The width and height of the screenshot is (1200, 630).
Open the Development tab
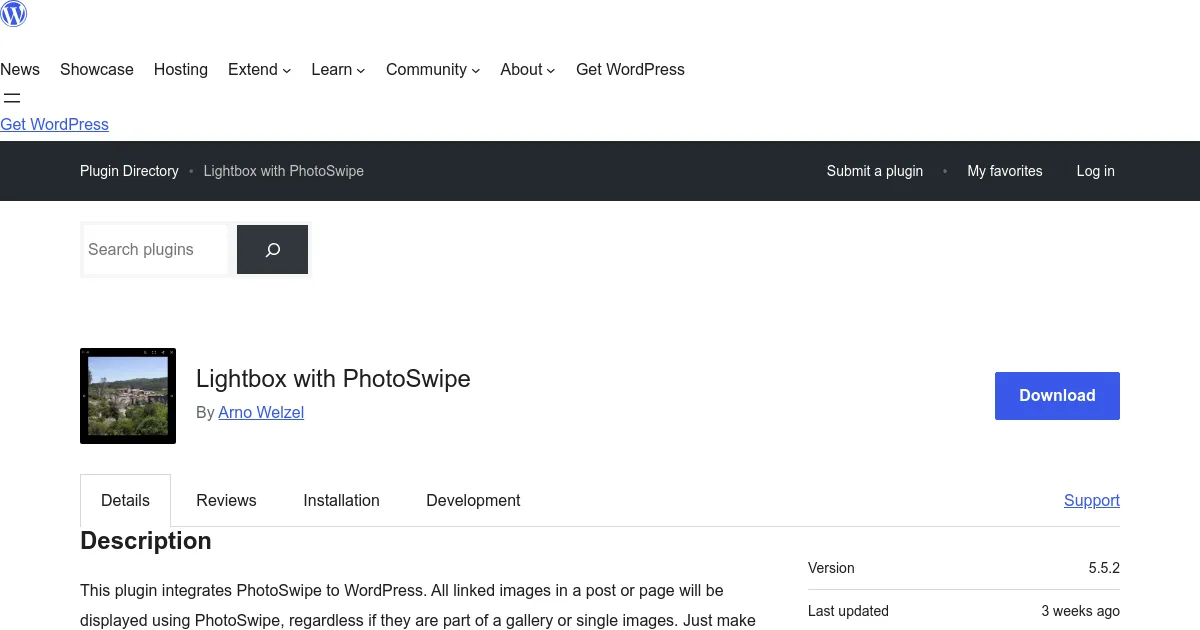(473, 501)
